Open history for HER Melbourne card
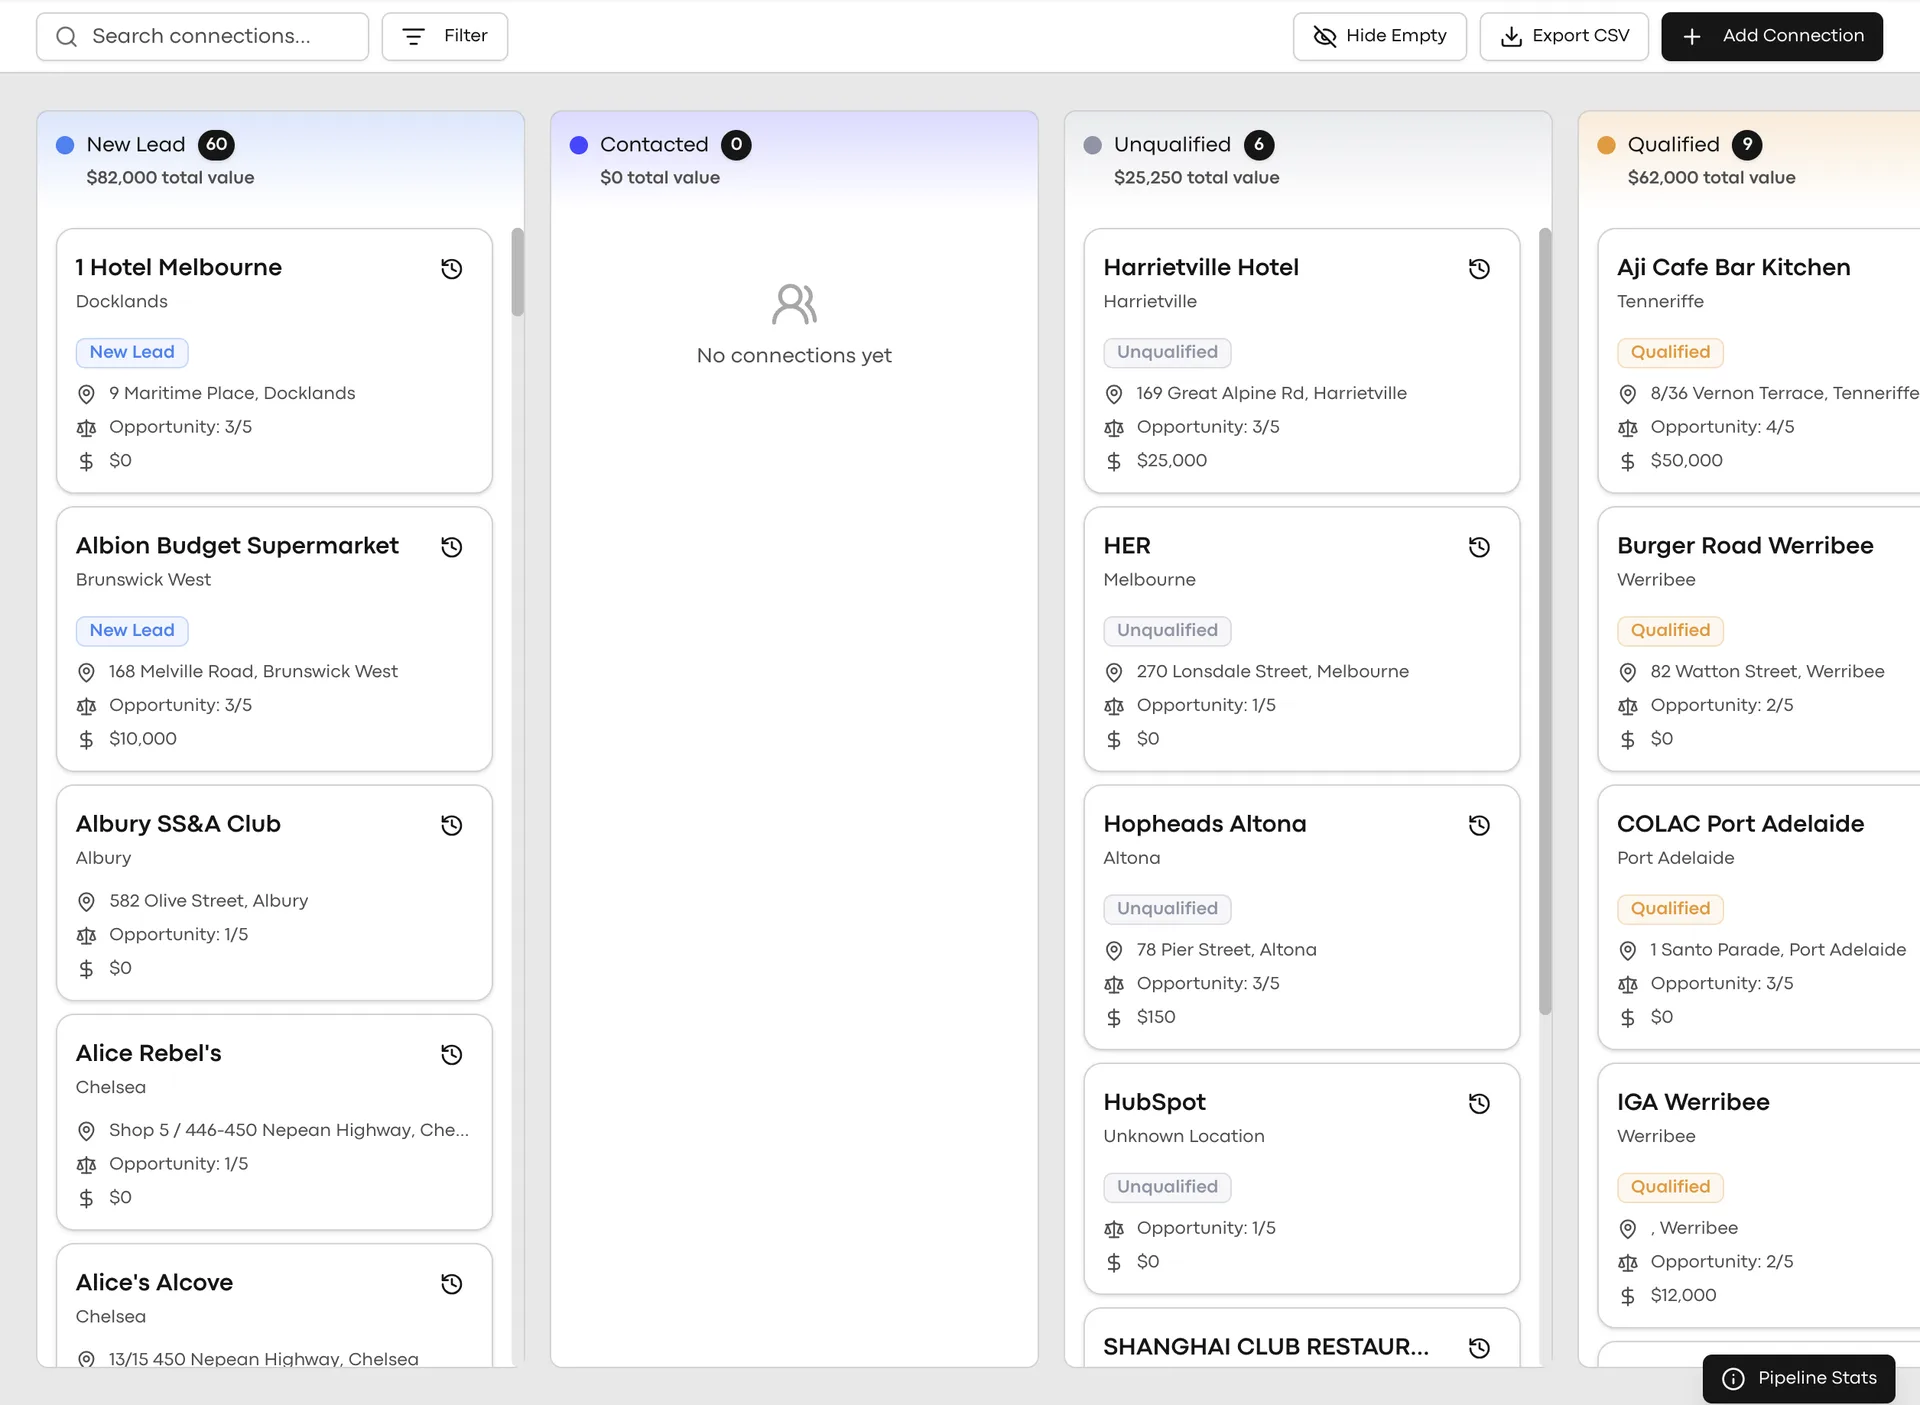Screen dimensions: 1920x1405 pyautogui.click(x=1479, y=547)
